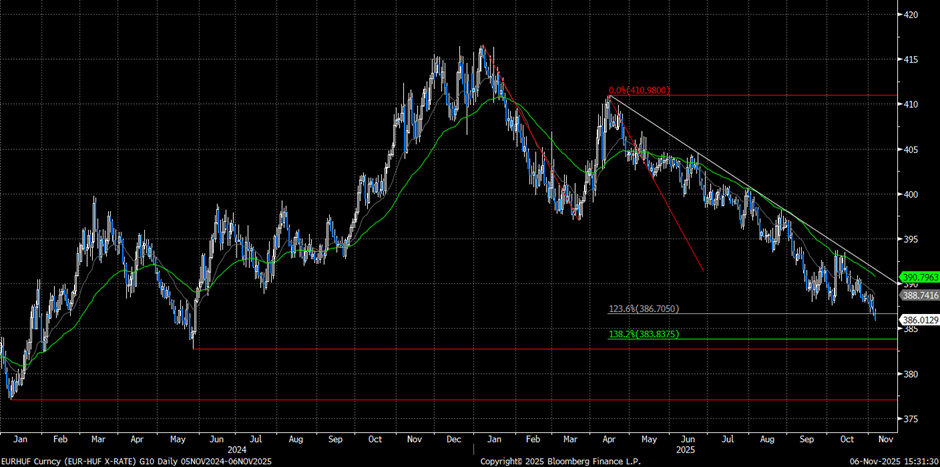The width and height of the screenshot is (940, 467).
Task: Click the 0.0%(410.9800) Fibonacci label
Action: click(x=639, y=91)
